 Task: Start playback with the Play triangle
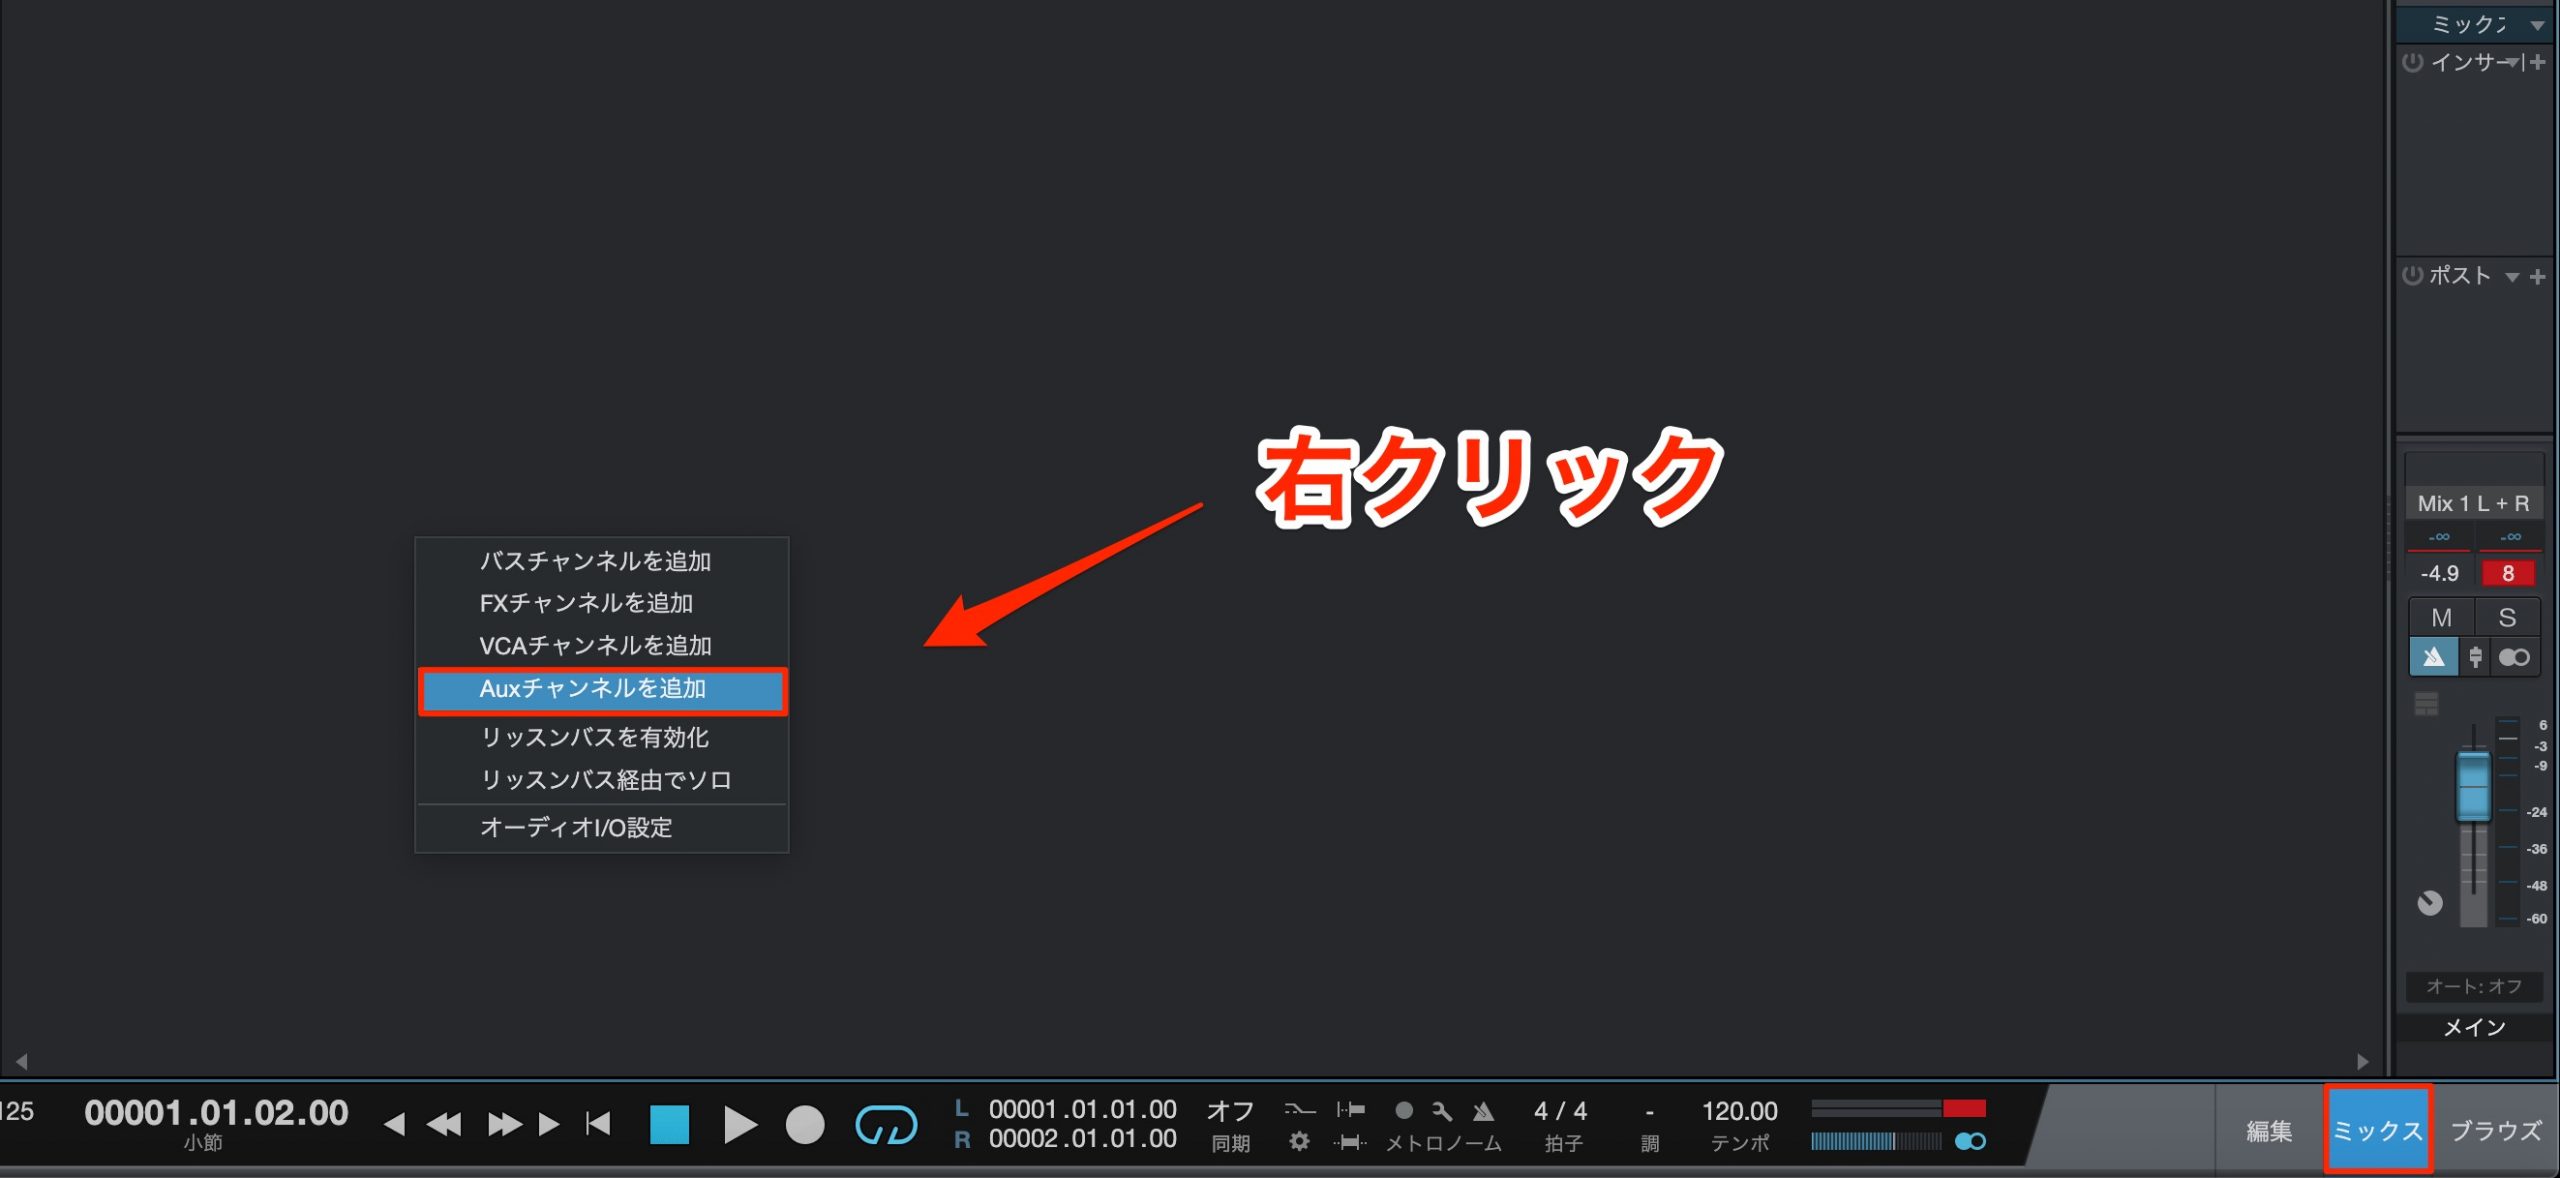740,1125
